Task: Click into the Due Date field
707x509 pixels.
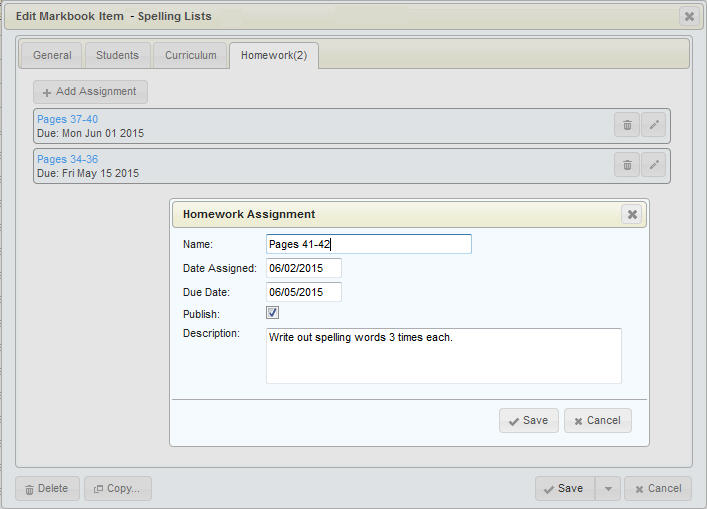Action: [304, 292]
